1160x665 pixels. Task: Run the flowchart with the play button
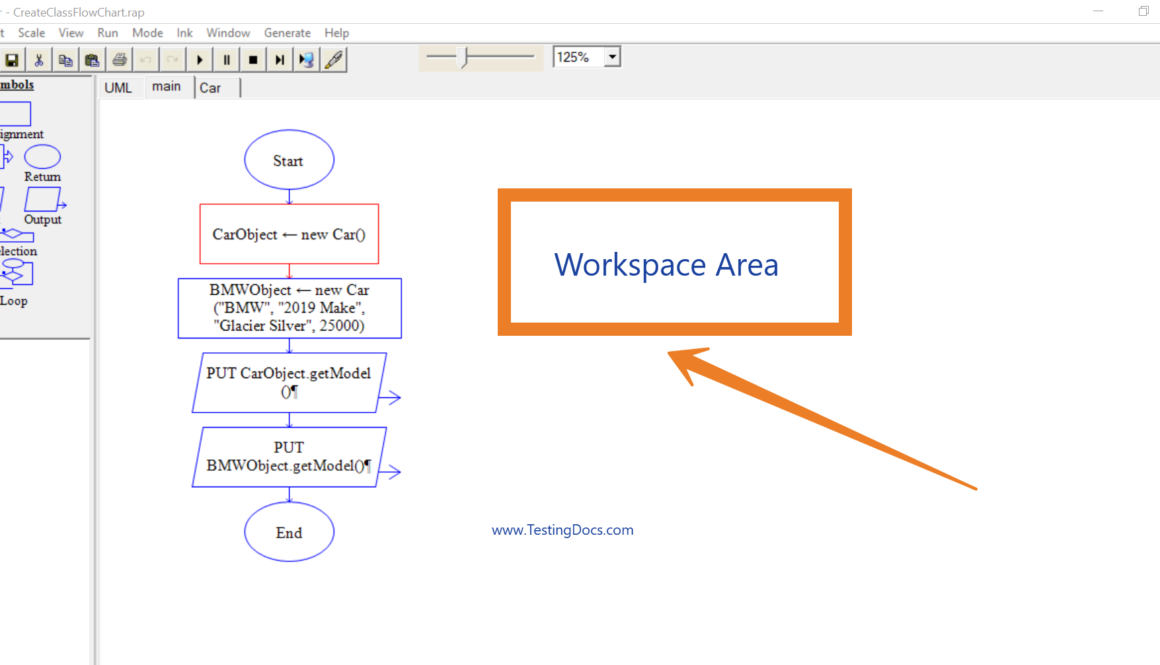click(199, 60)
